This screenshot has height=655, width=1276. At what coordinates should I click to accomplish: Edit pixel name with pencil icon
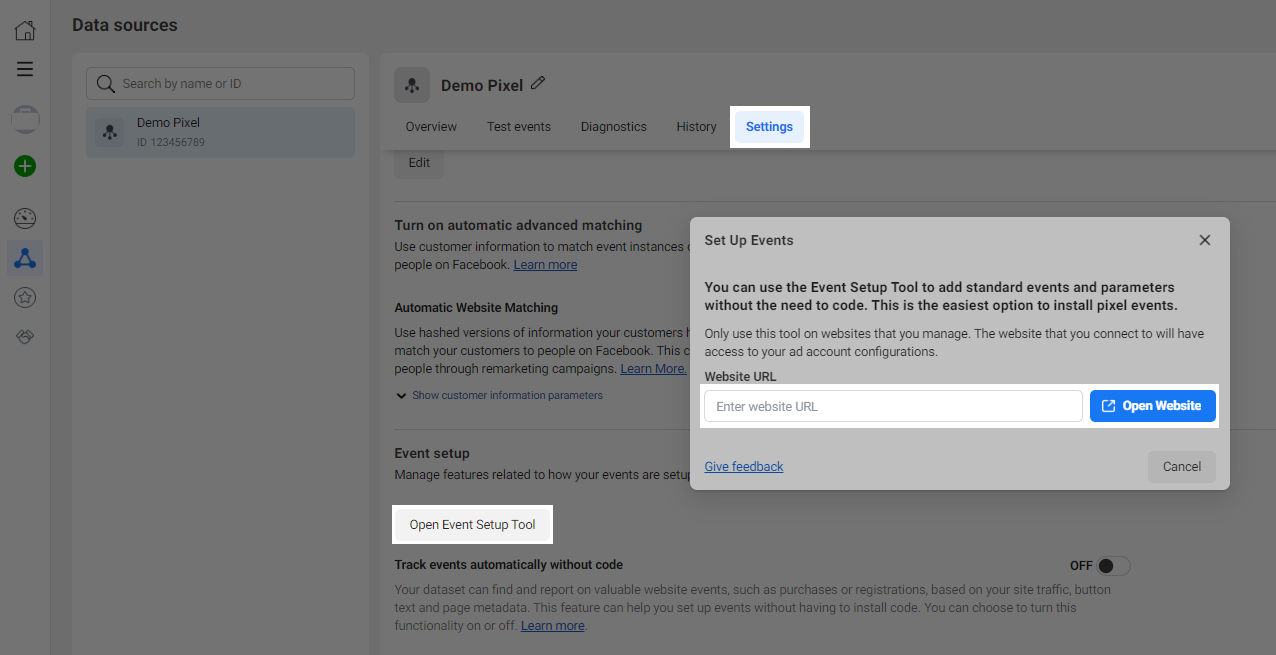coord(538,84)
